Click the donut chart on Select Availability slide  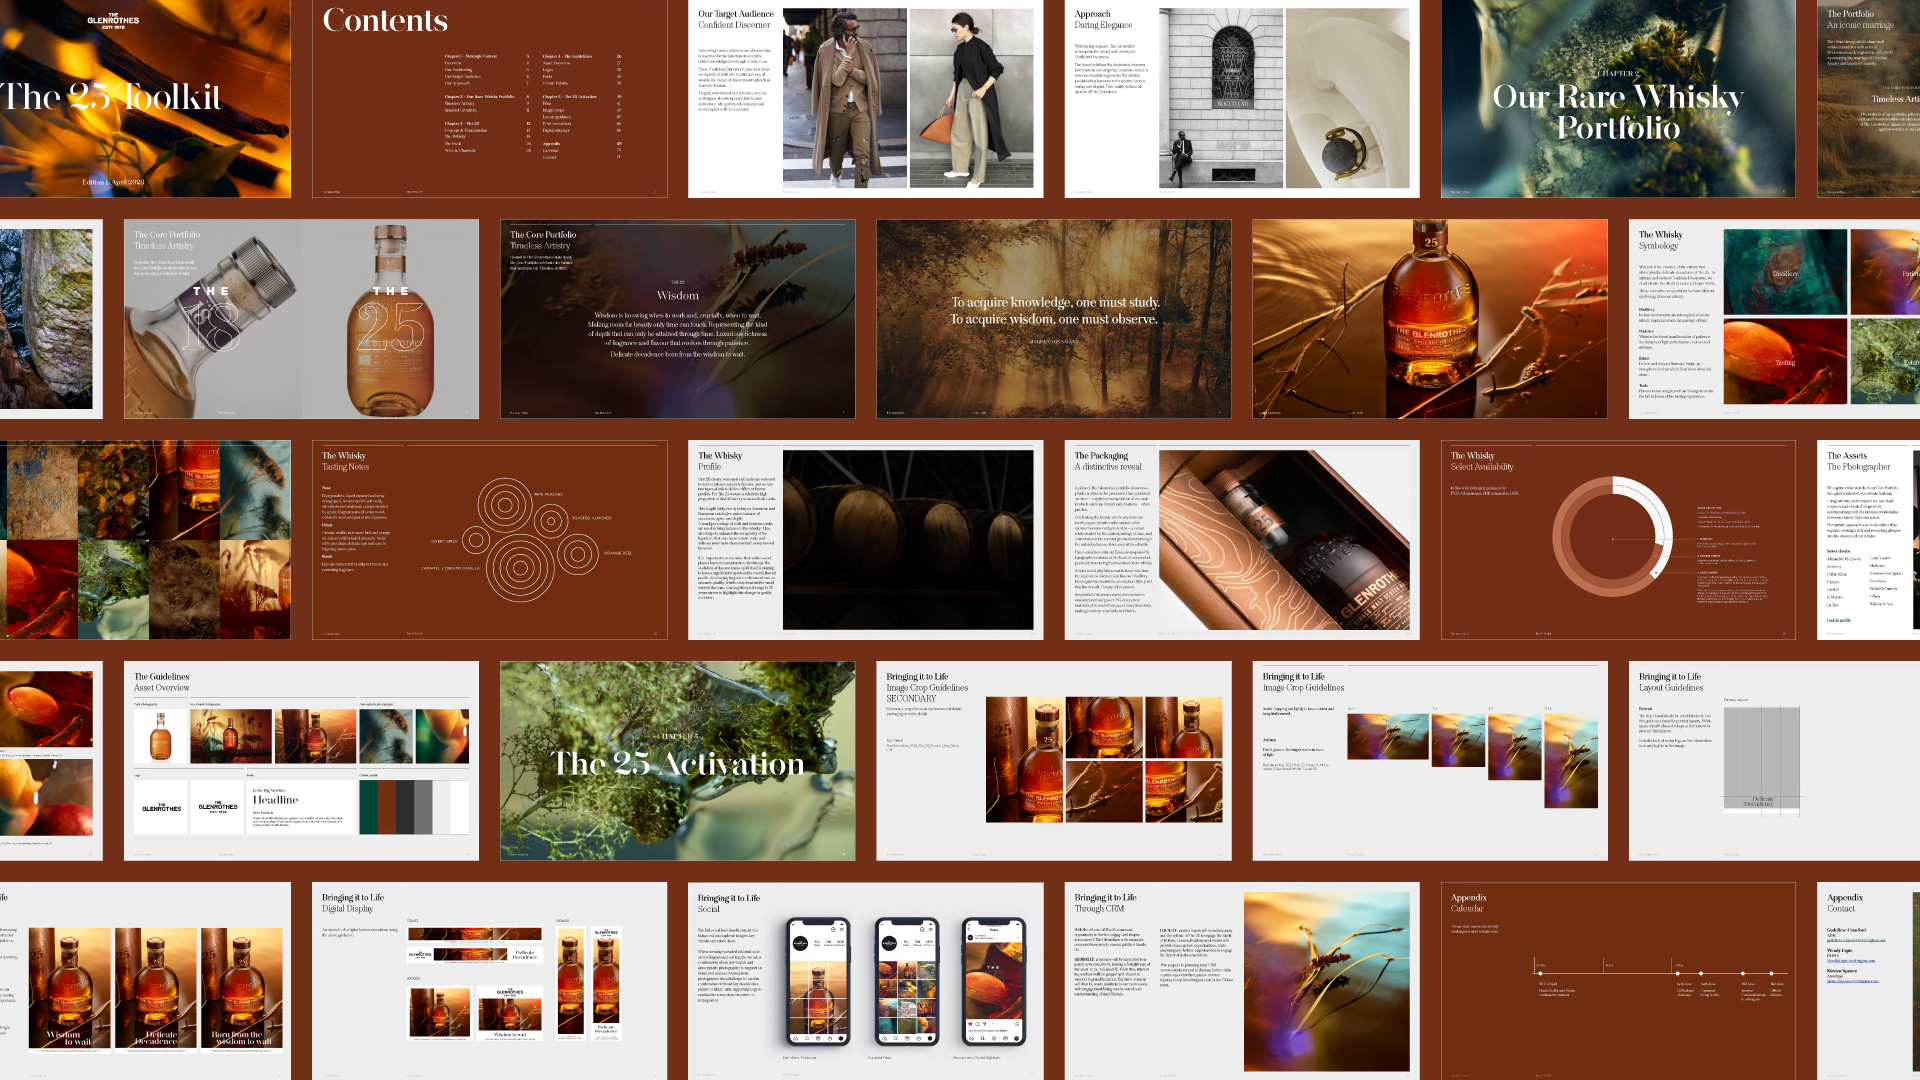pos(1613,537)
